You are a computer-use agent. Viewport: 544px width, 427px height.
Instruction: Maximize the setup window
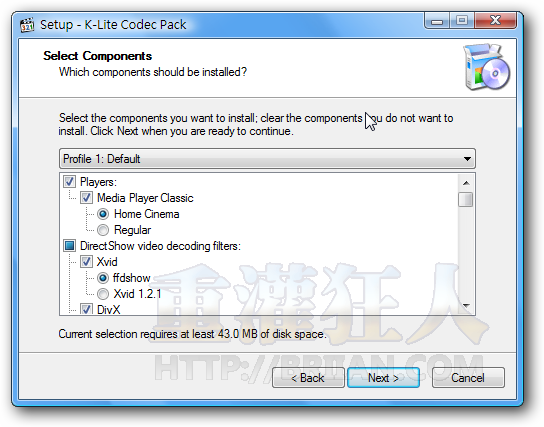click(x=462, y=21)
